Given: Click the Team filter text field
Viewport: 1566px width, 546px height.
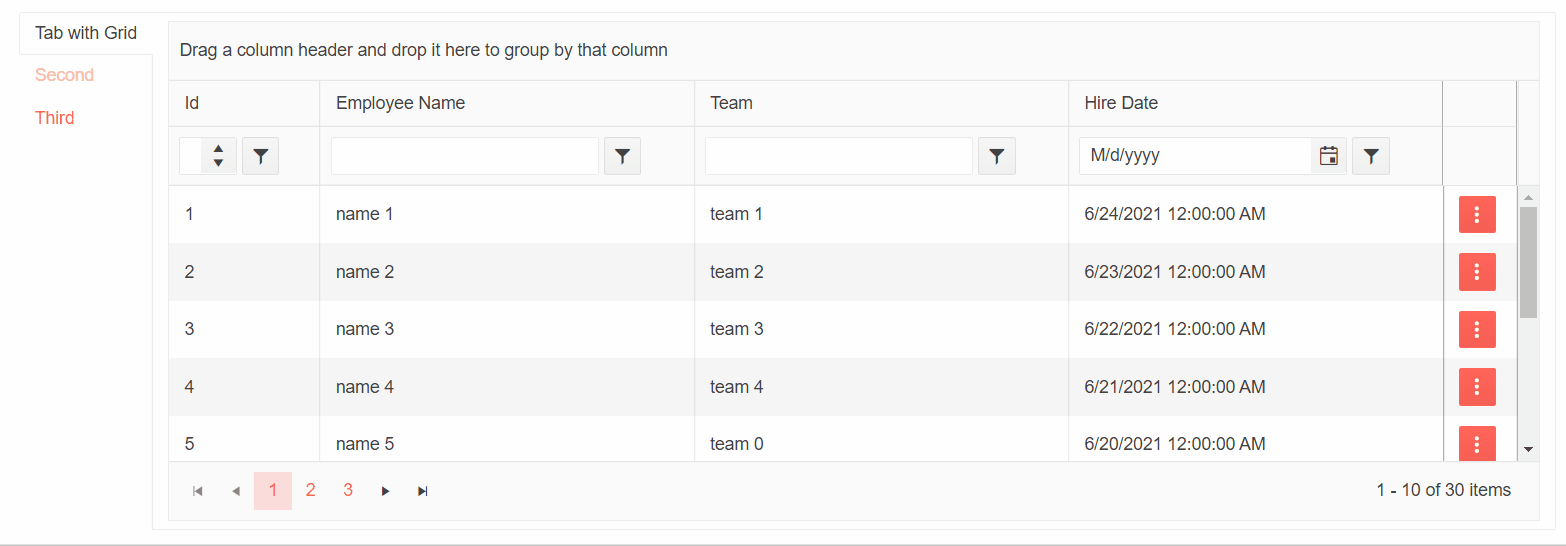Looking at the screenshot, I should (x=838, y=156).
